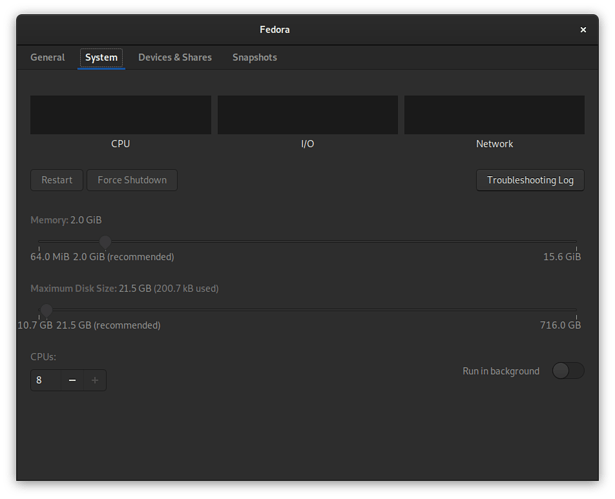Click the 64.0 MiB minimum label
Viewport: 615px width, 499px height.
(x=50, y=257)
